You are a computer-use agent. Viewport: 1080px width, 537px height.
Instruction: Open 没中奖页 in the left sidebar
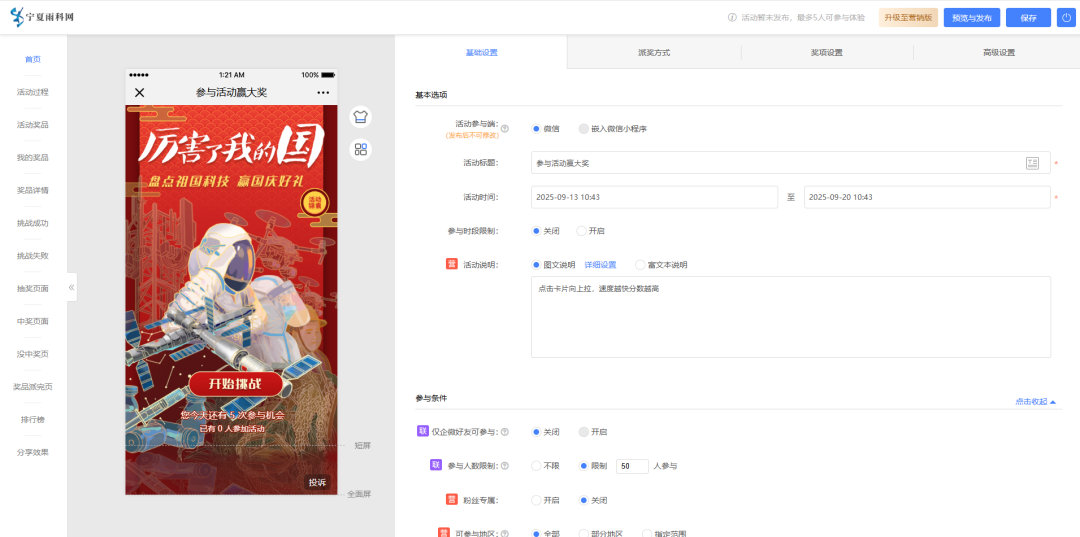[x=33, y=354]
